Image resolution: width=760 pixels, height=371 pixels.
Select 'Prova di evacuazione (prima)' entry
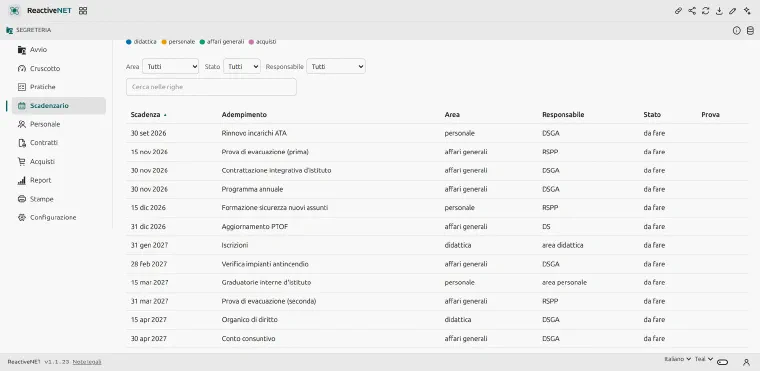click(x=437, y=152)
